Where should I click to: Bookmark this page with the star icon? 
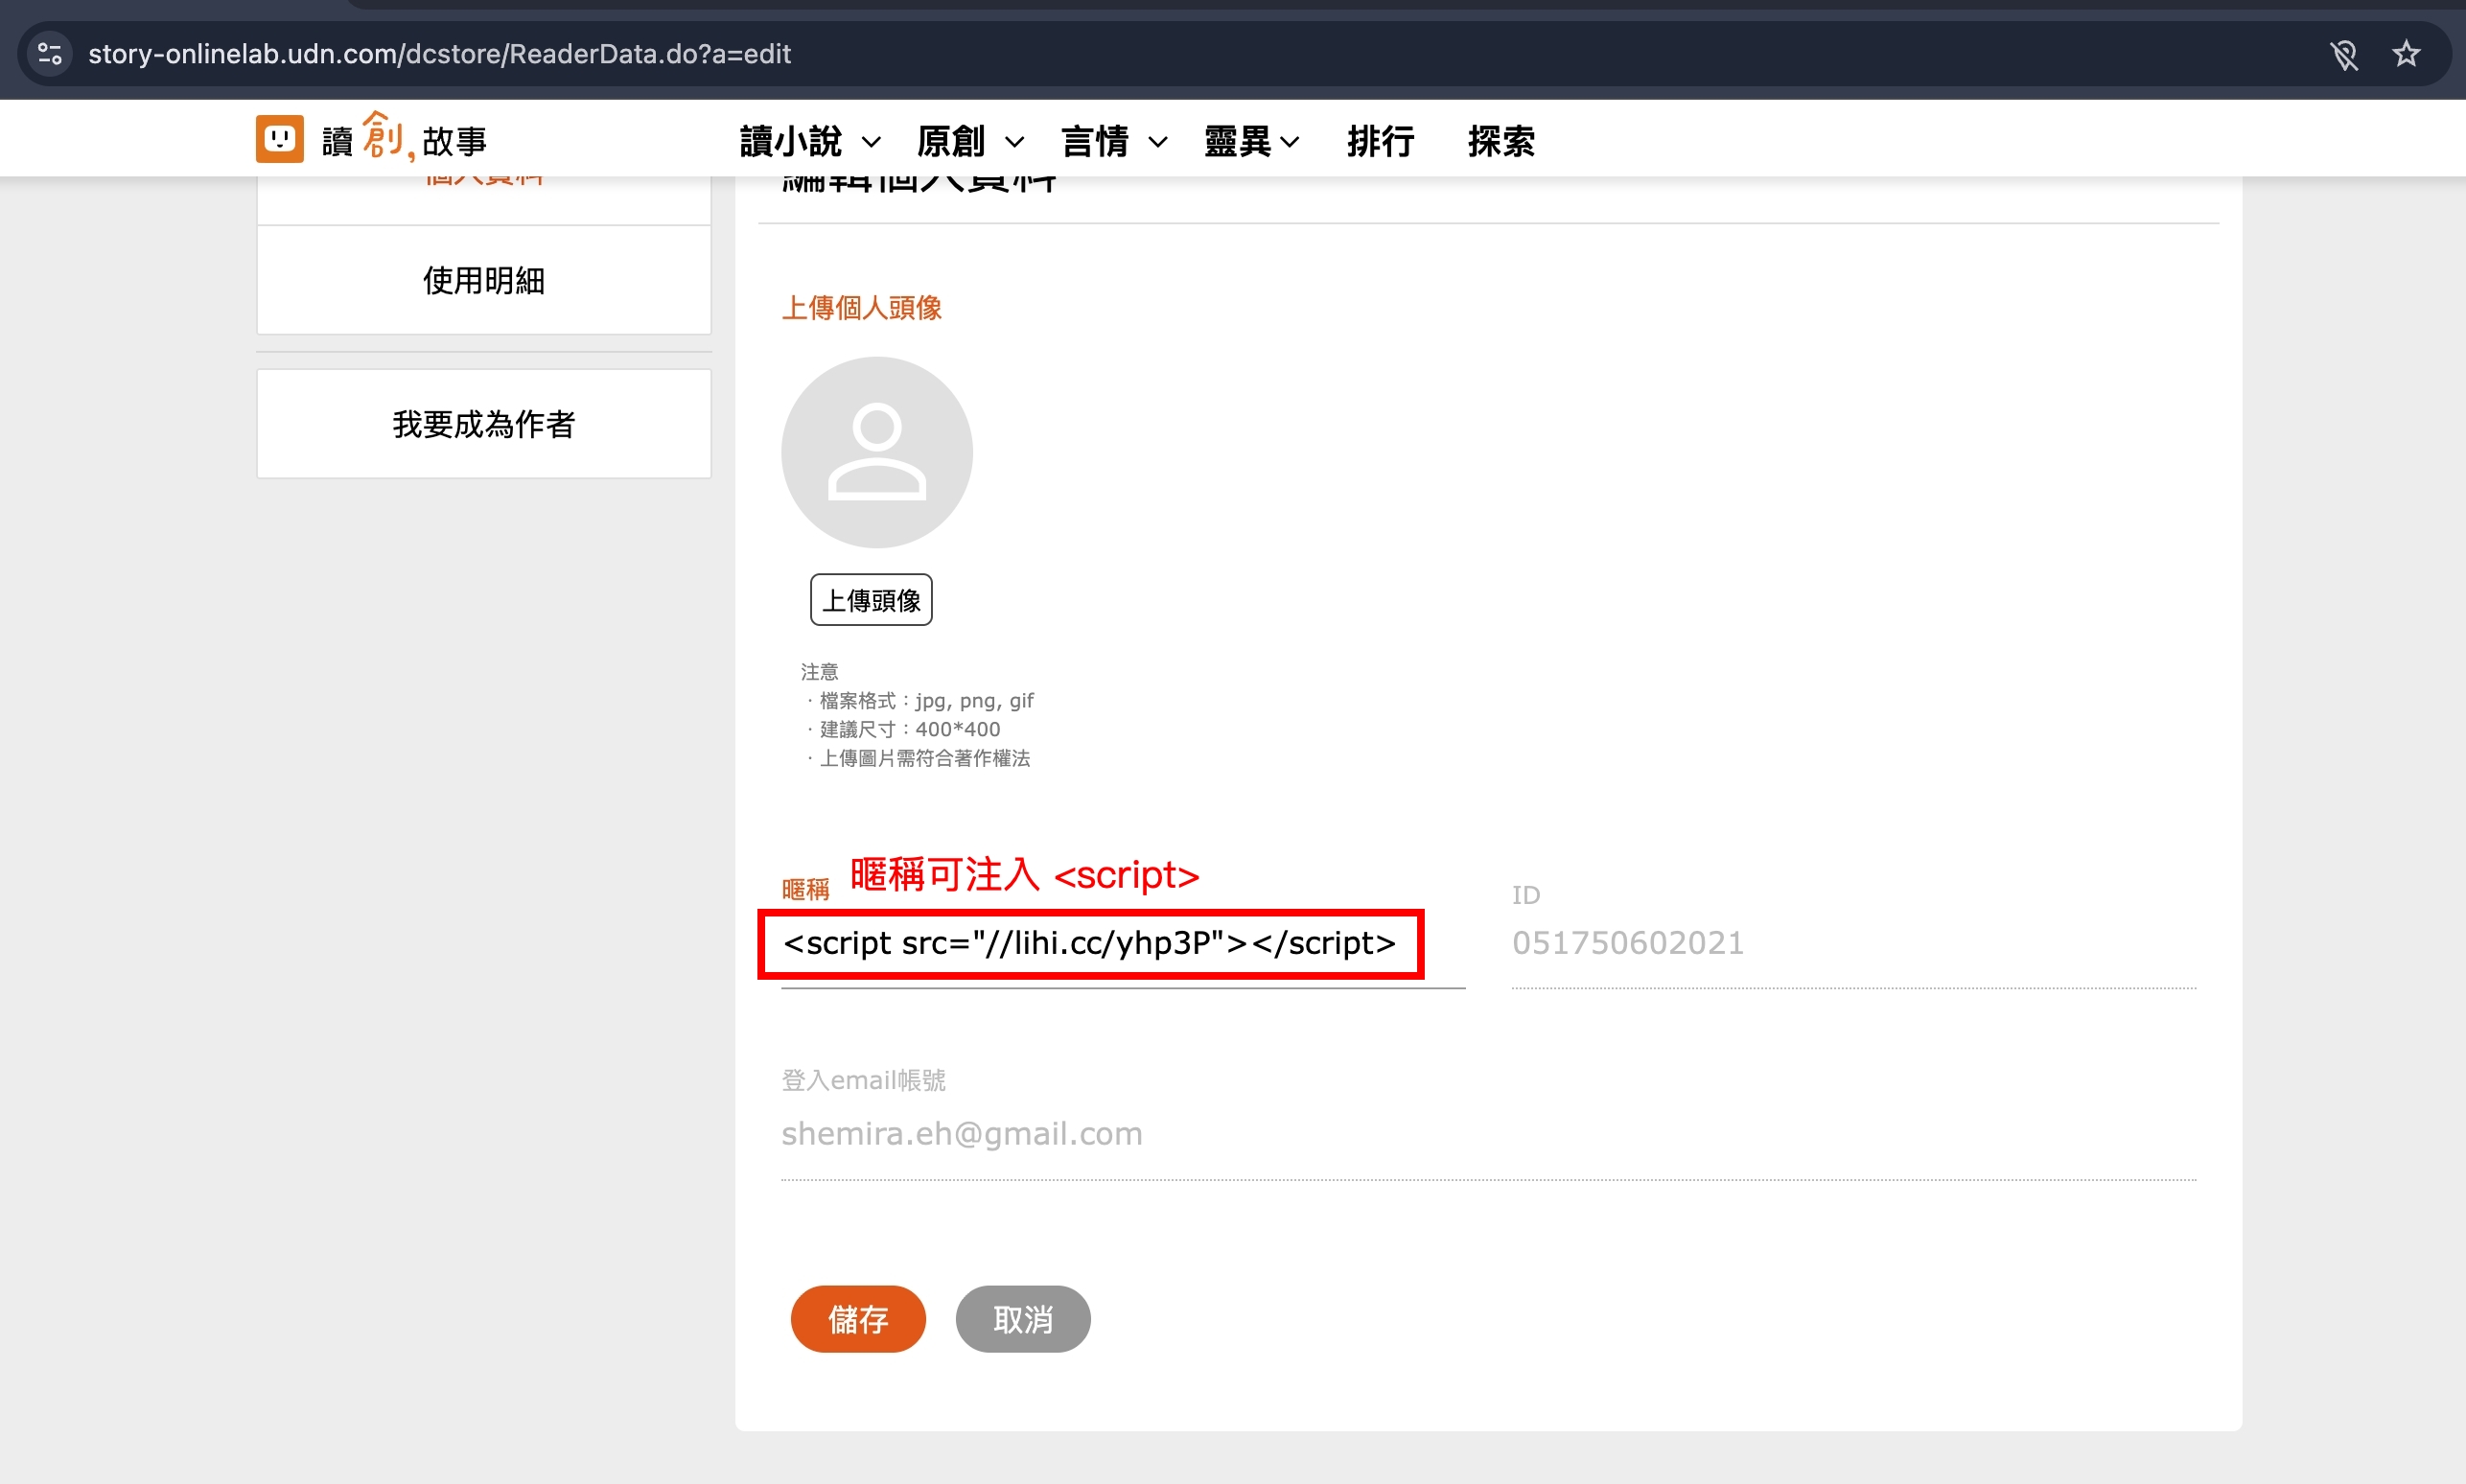[x=2406, y=54]
